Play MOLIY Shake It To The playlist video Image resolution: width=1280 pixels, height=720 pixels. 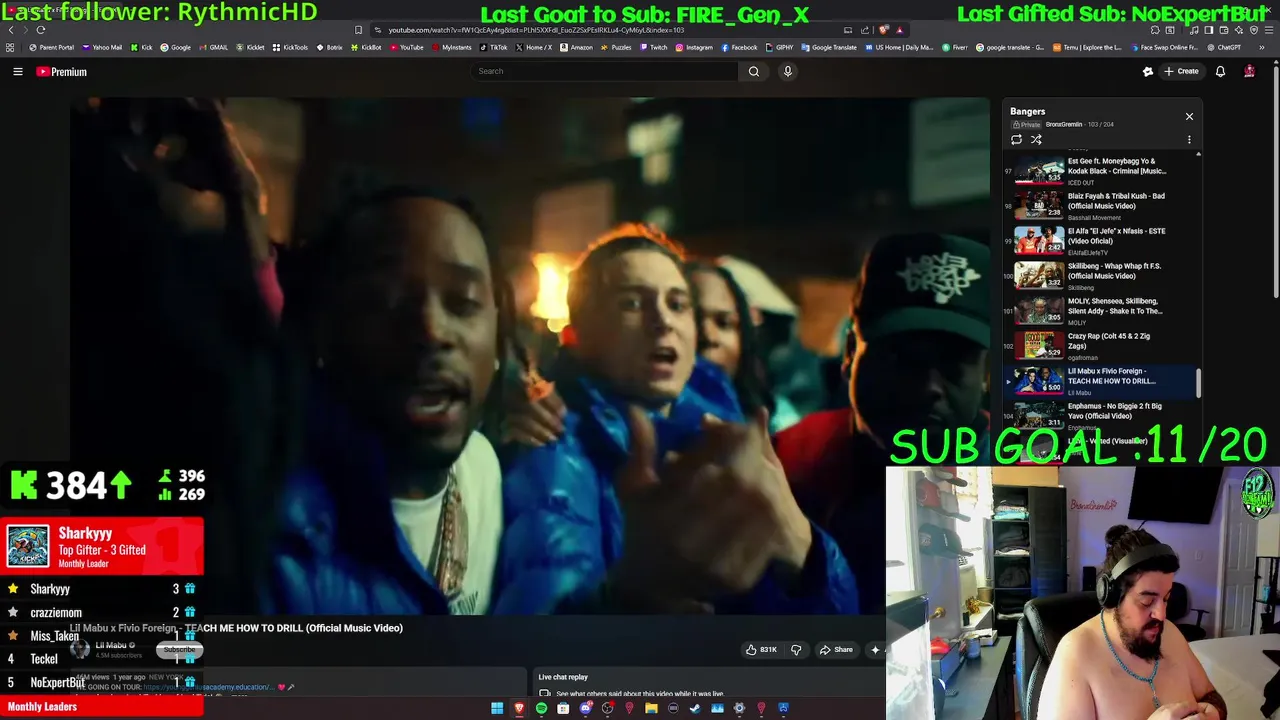[x=1098, y=310]
